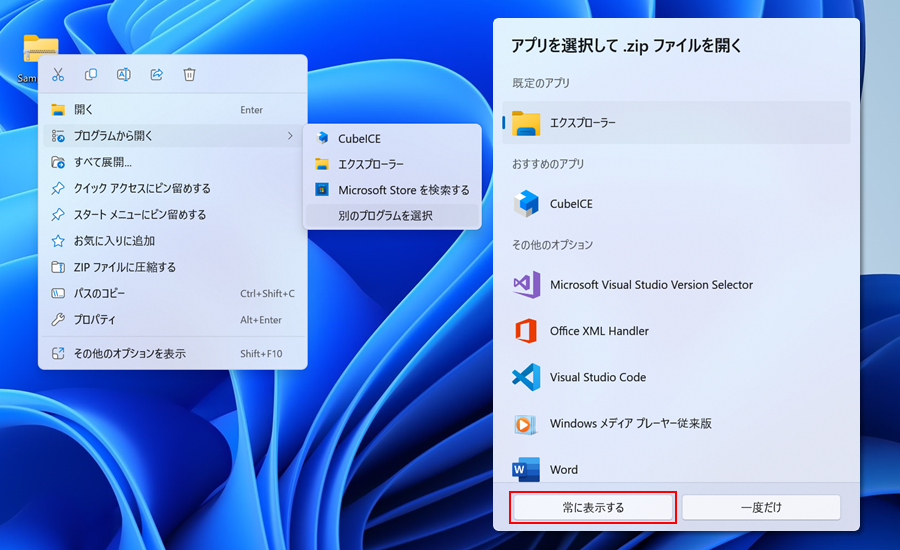Choose 開く in the context menu

point(173,110)
